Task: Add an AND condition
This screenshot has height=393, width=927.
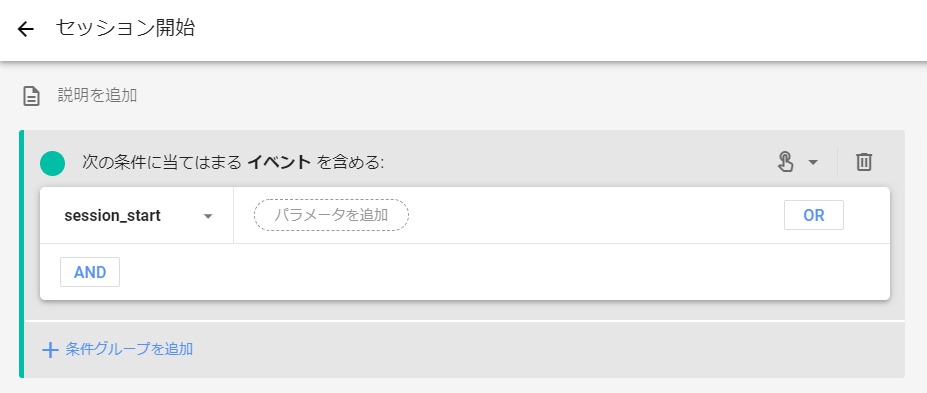Action: [x=90, y=272]
